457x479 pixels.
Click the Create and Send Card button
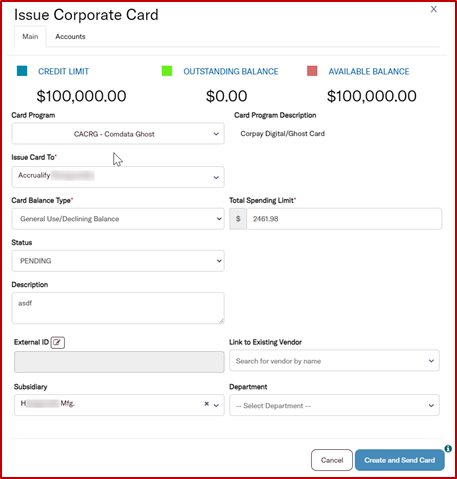tap(400, 460)
